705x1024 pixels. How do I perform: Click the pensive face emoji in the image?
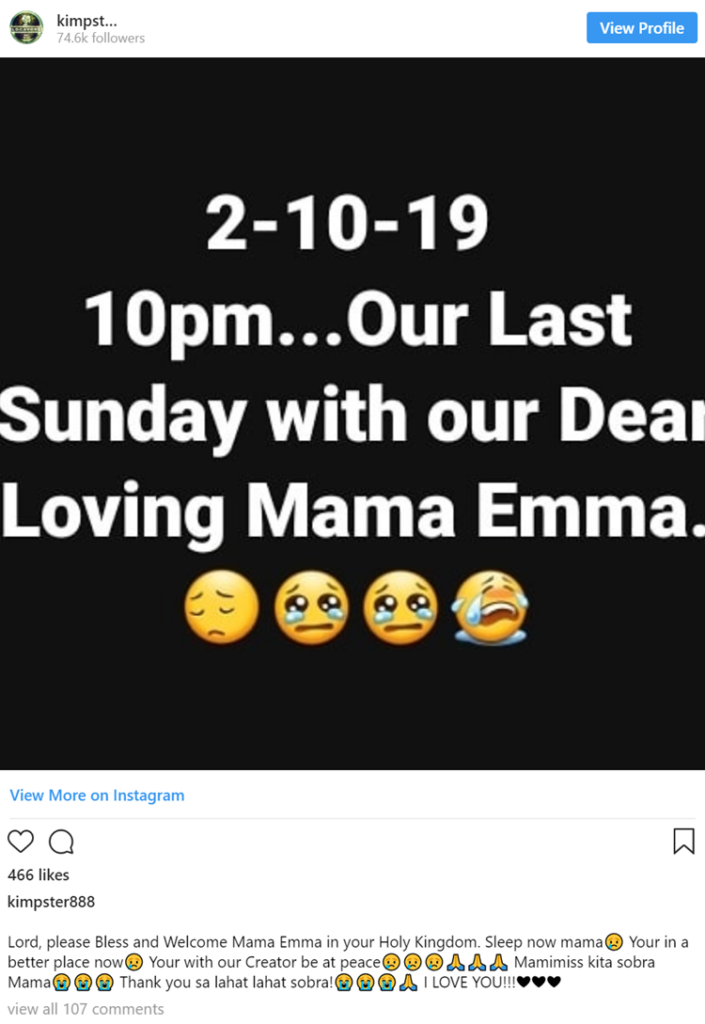[221, 607]
